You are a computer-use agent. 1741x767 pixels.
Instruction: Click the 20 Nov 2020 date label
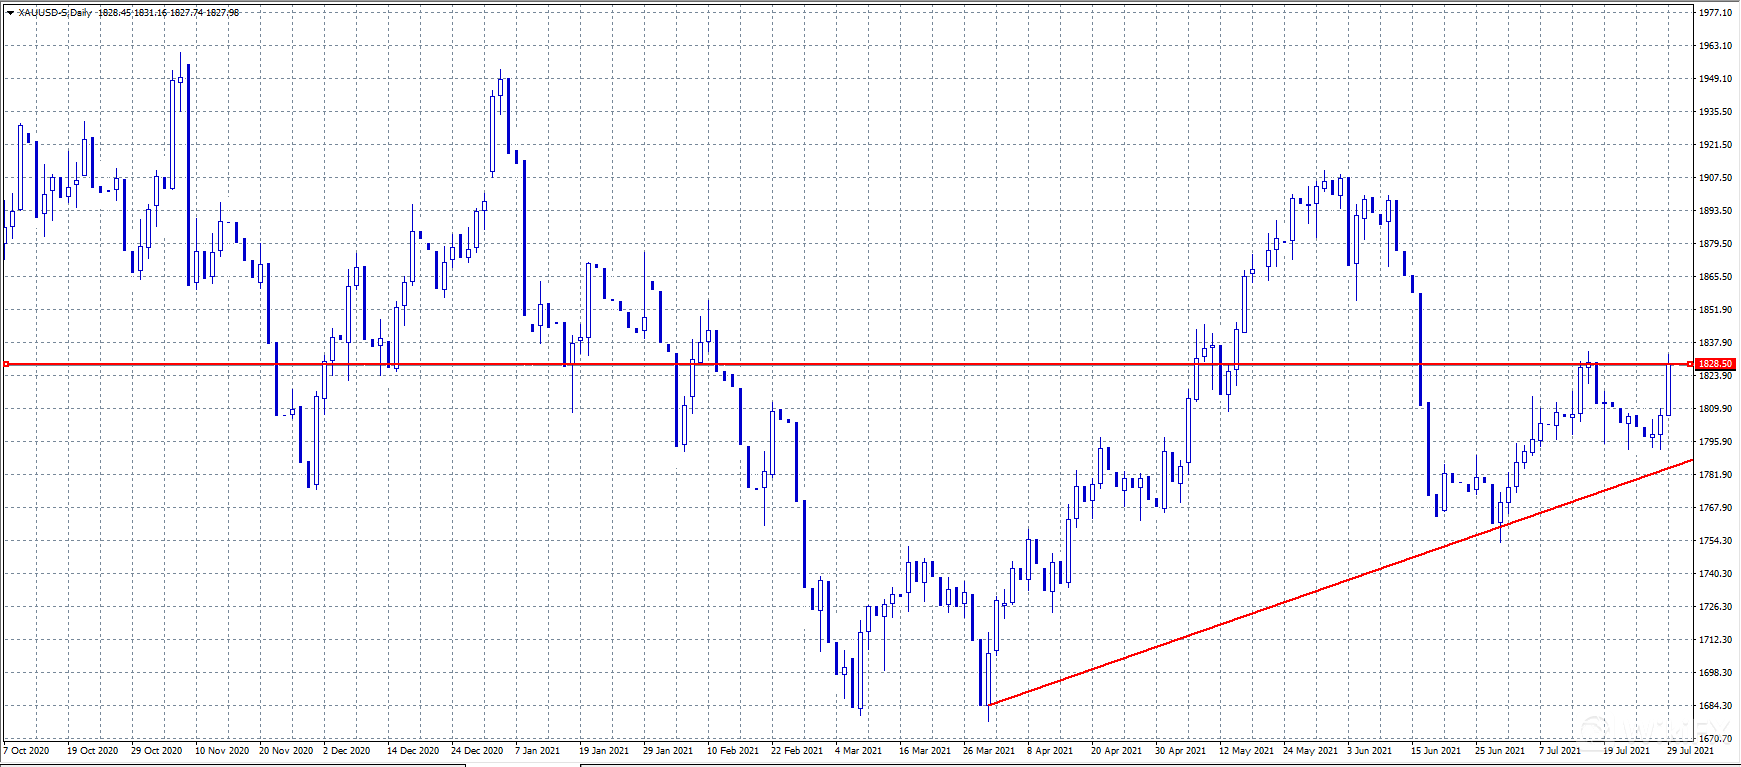tap(286, 751)
